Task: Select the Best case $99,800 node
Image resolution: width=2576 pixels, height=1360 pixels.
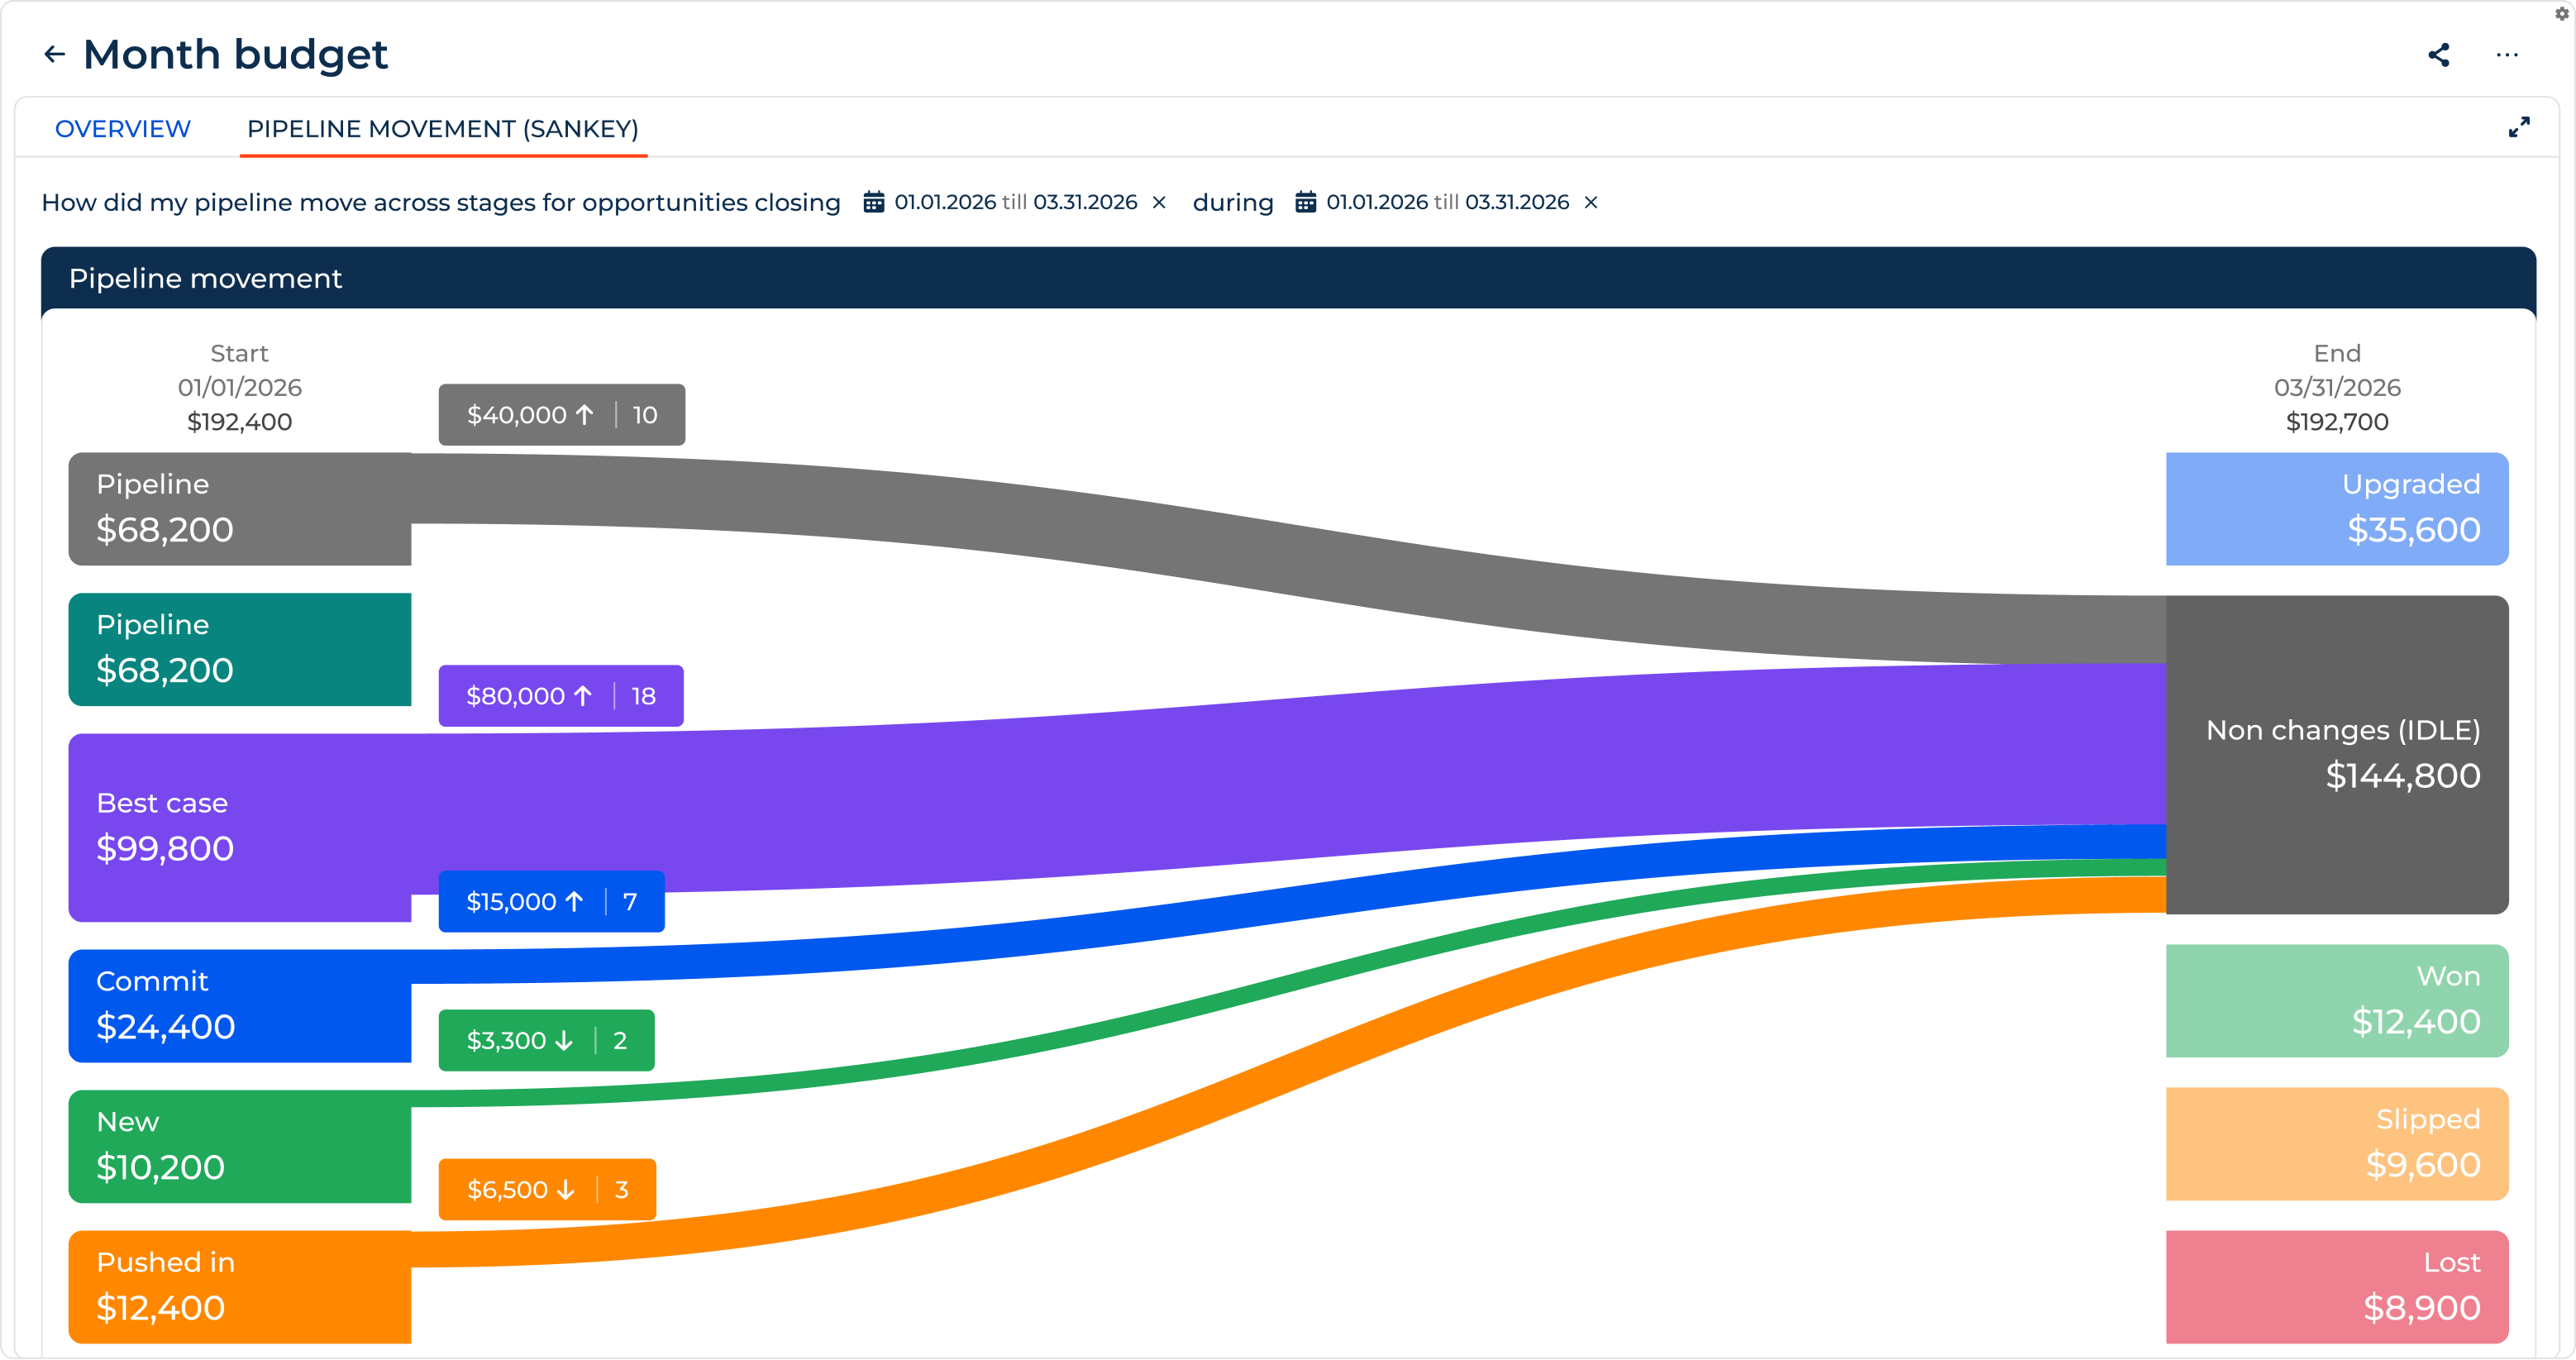Action: point(240,828)
